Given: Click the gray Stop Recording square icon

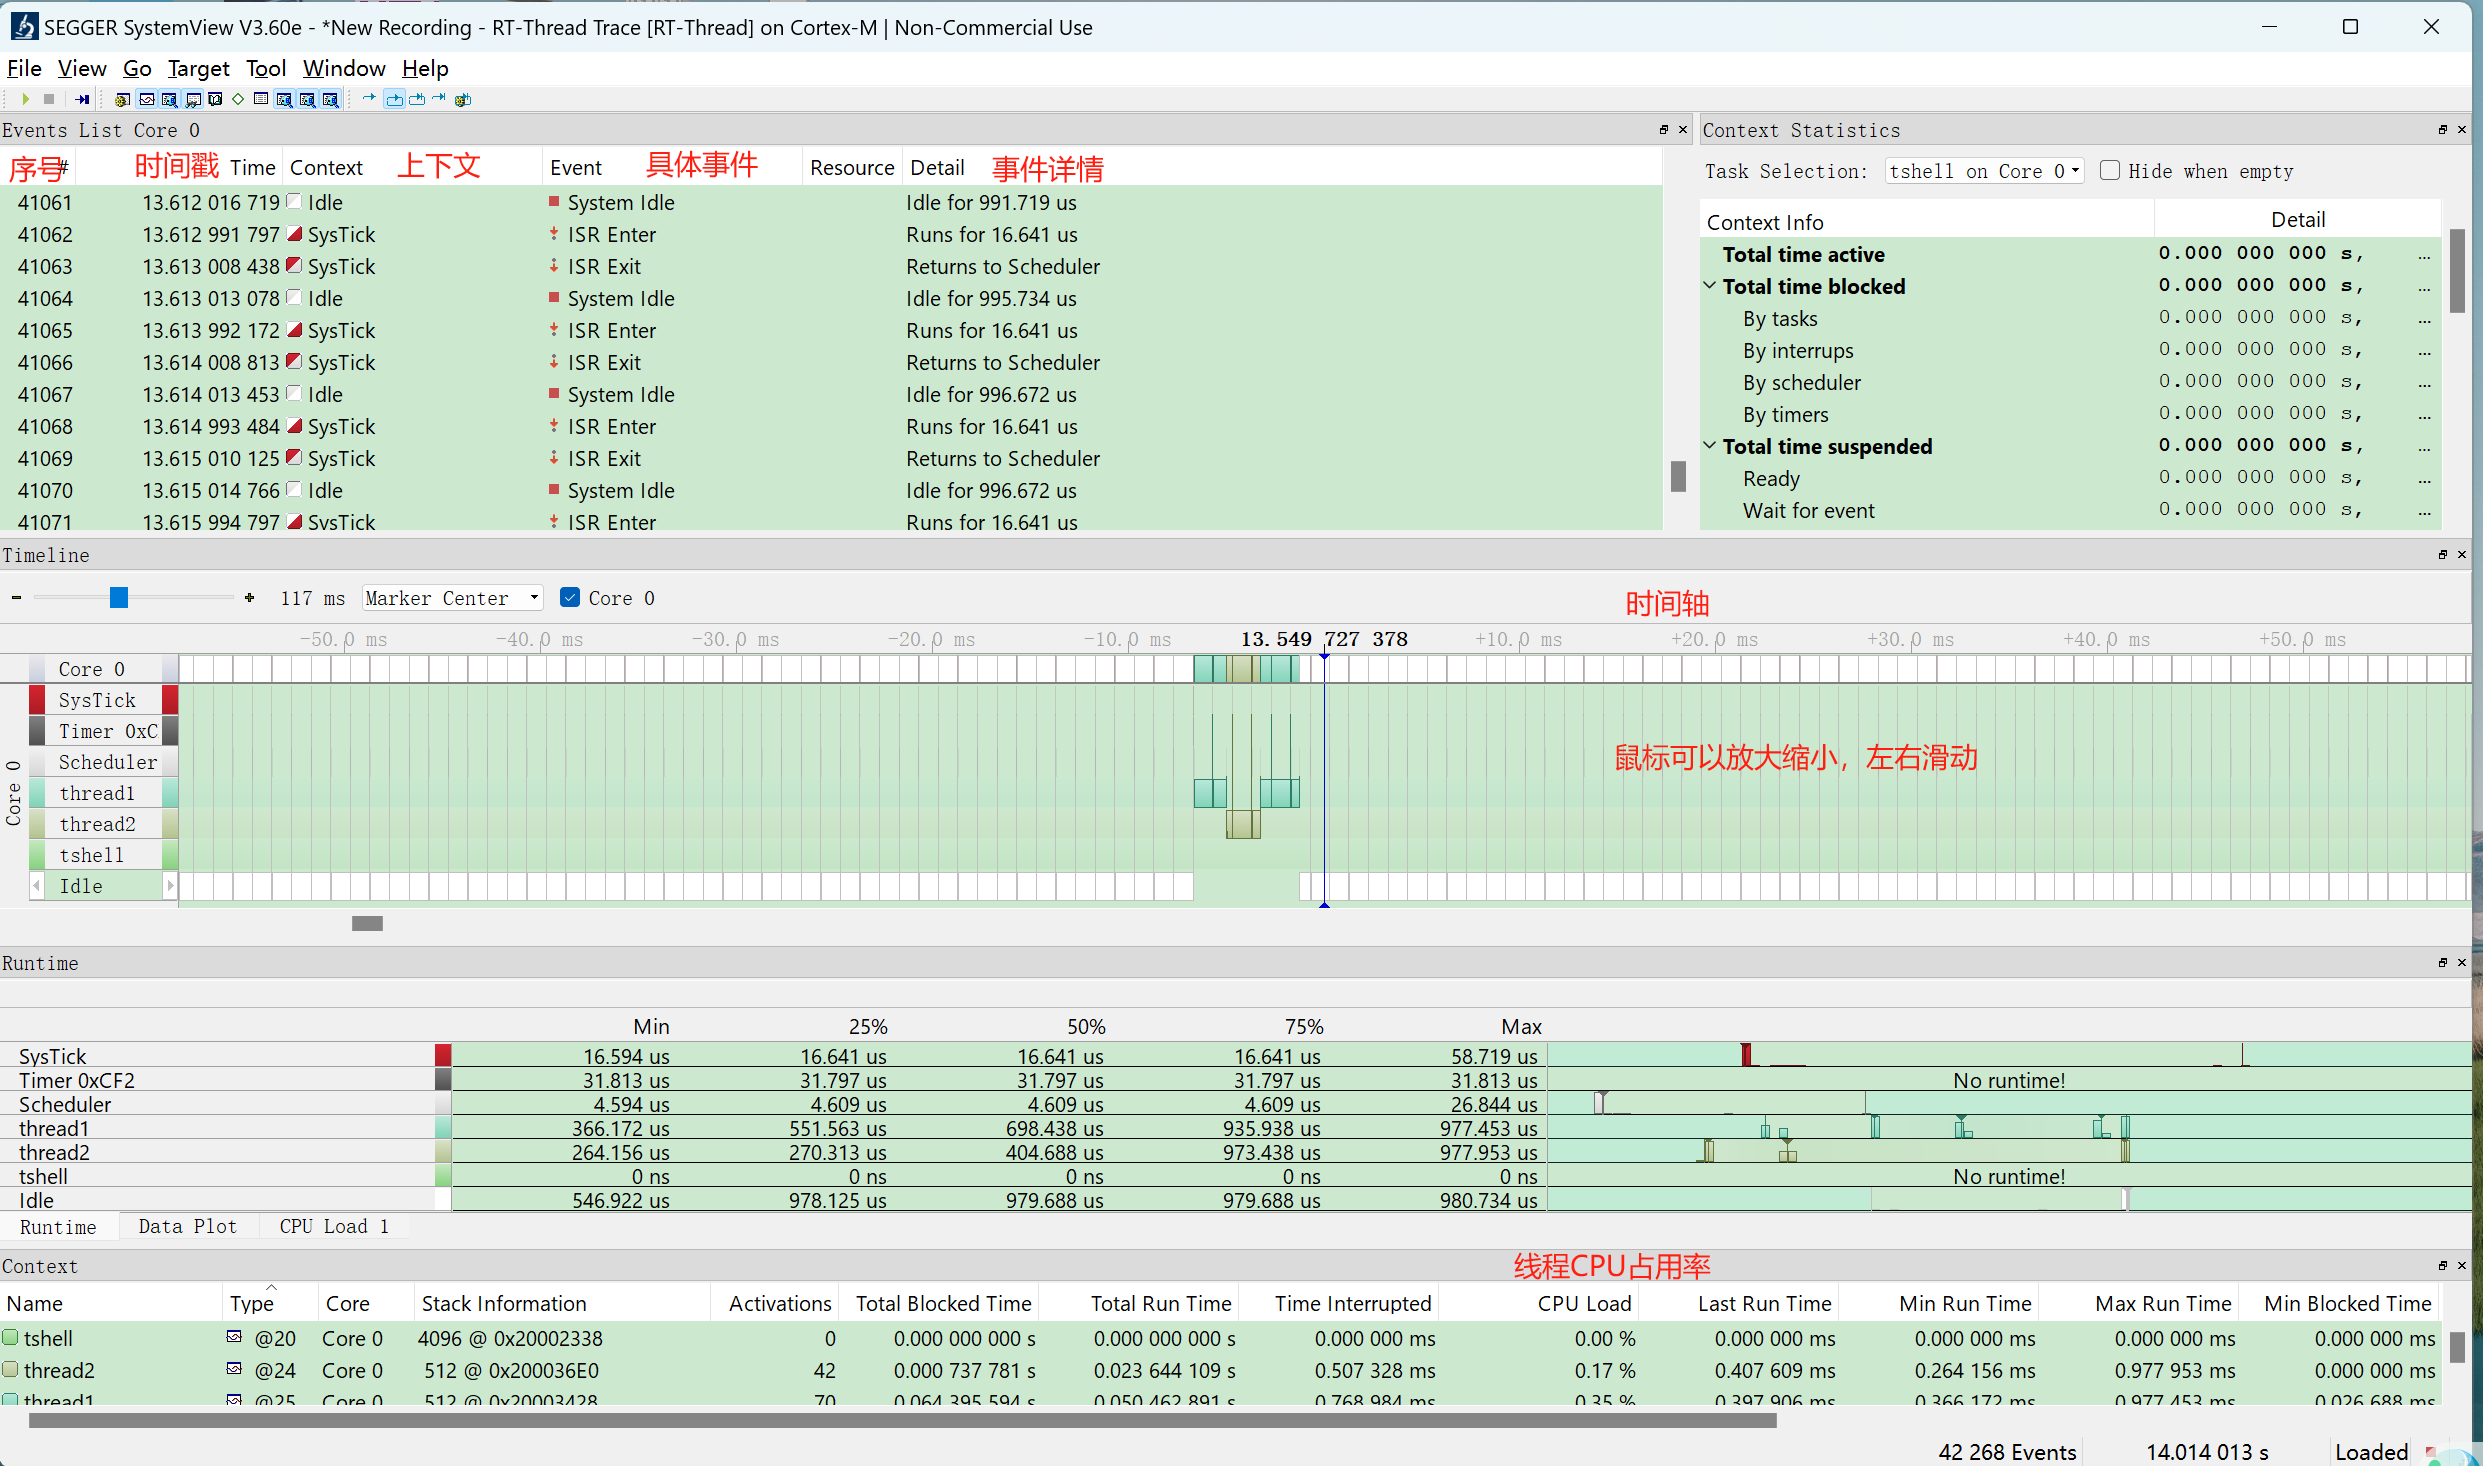Looking at the screenshot, I should tap(49, 99).
